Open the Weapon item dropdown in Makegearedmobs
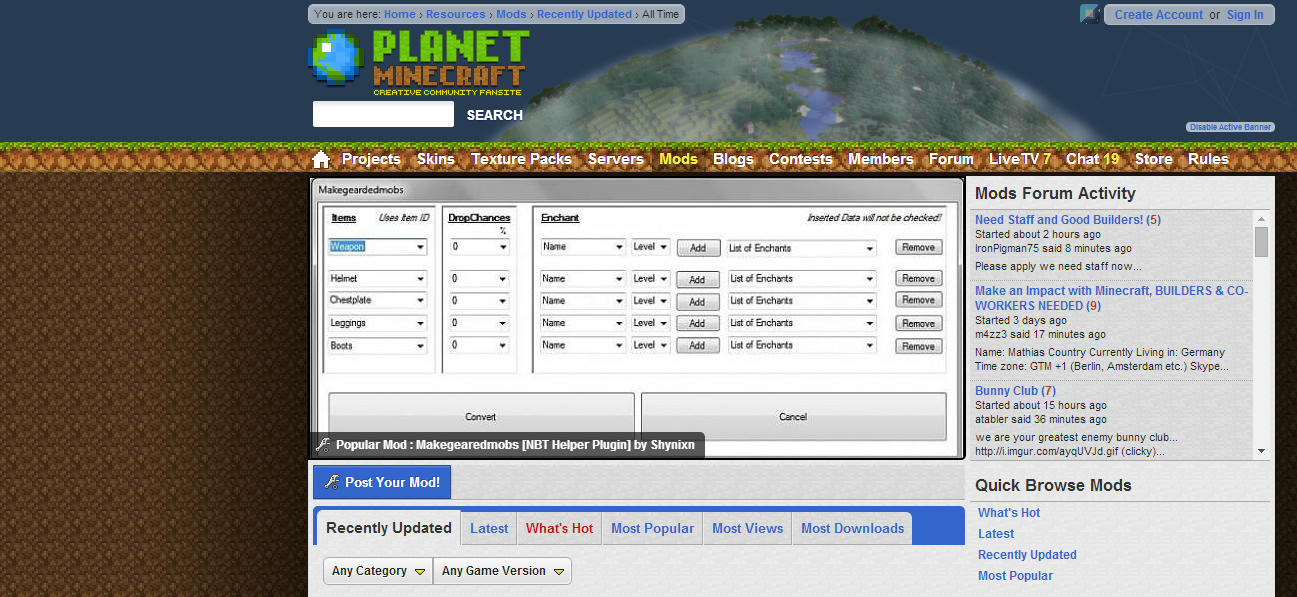 click(377, 246)
